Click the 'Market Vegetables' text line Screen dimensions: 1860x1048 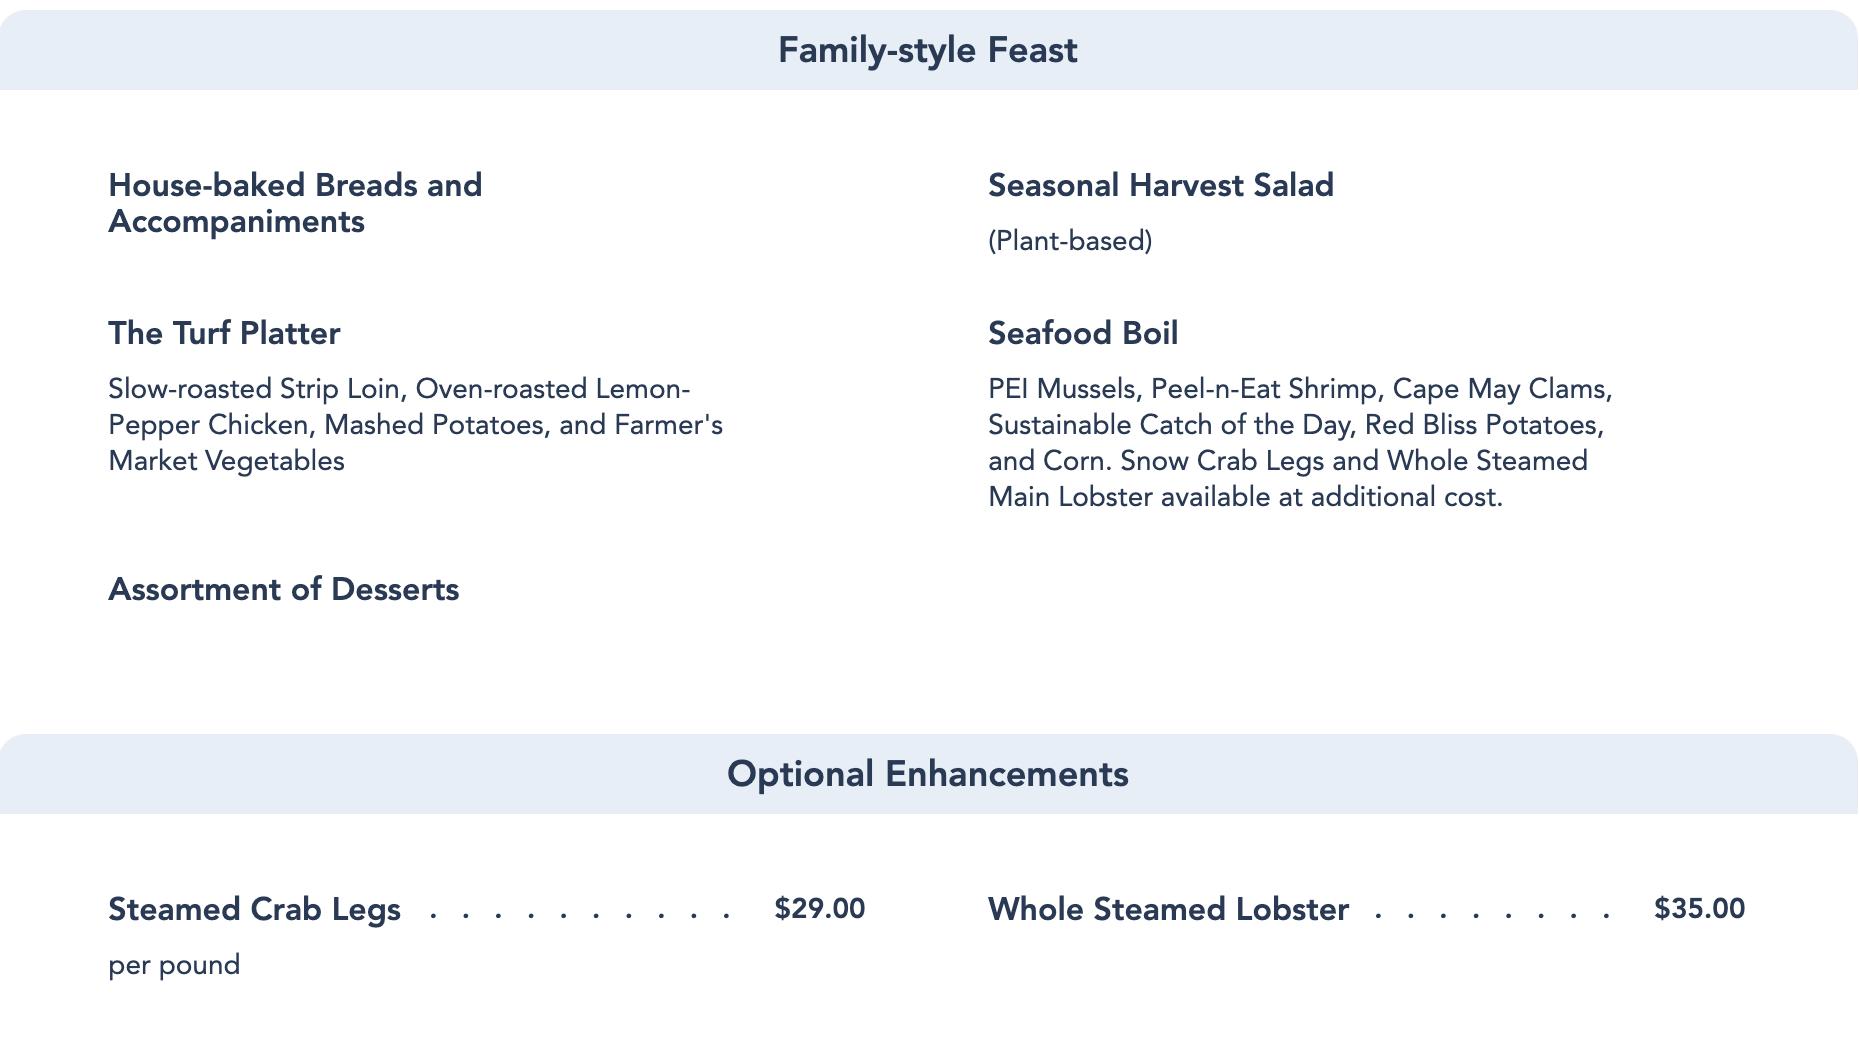(x=226, y=461)
